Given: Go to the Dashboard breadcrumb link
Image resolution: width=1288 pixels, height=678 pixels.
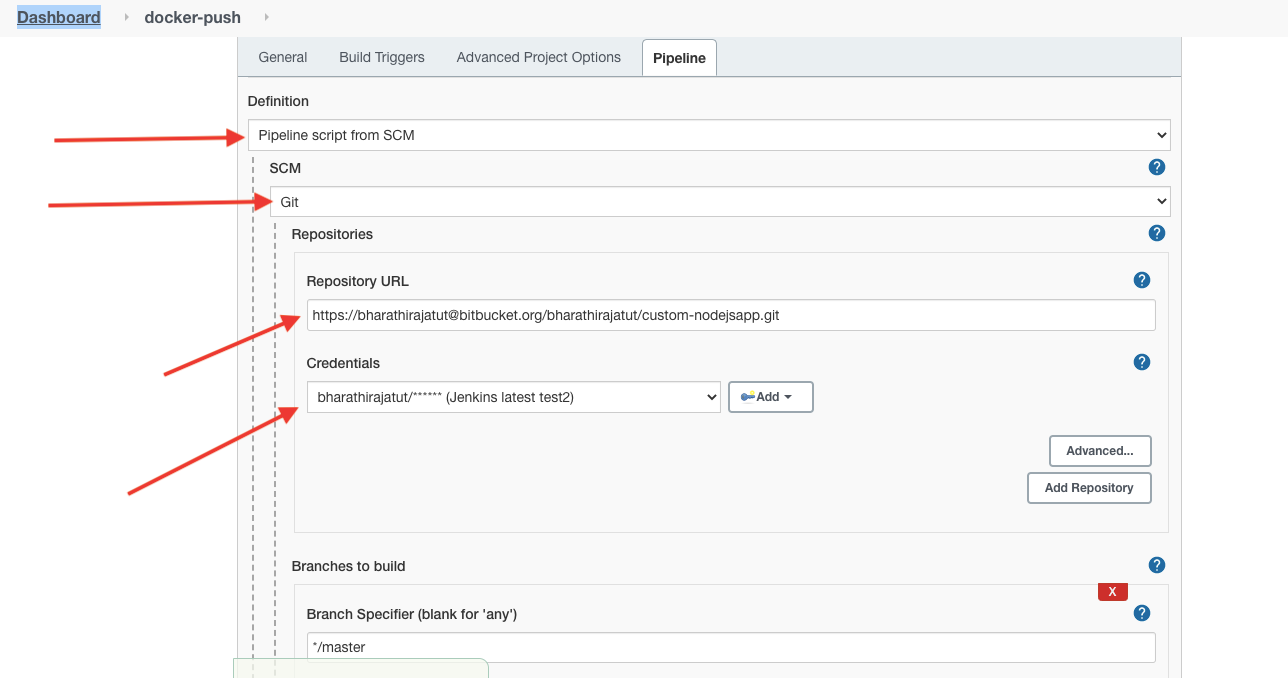Looking at the screenshot, I should coord(59,17).
